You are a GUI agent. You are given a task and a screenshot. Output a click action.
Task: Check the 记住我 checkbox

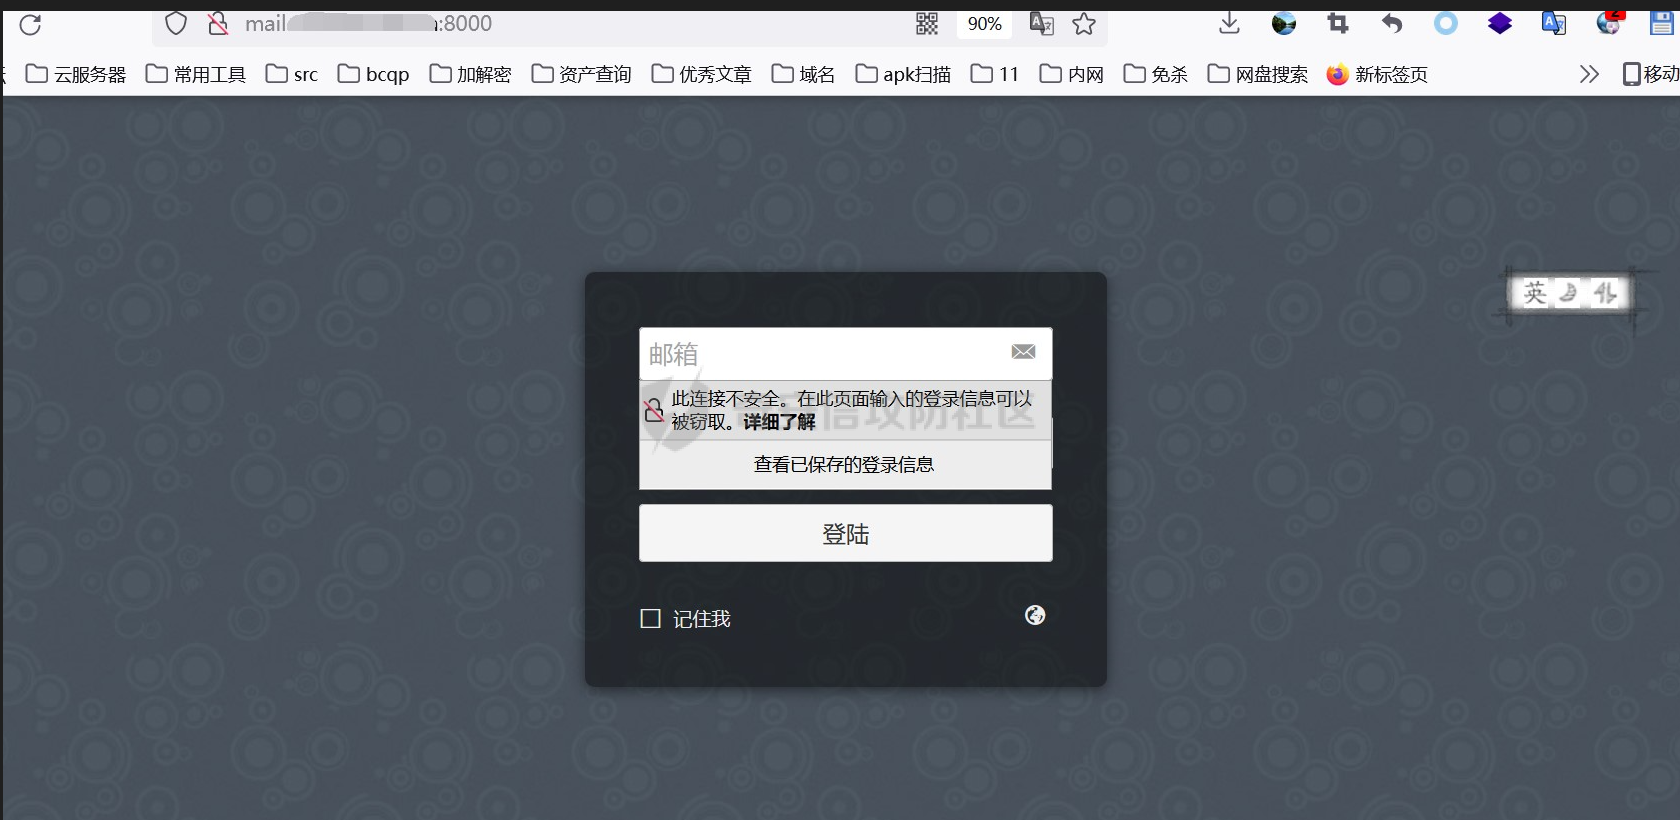tap(651, 619)
